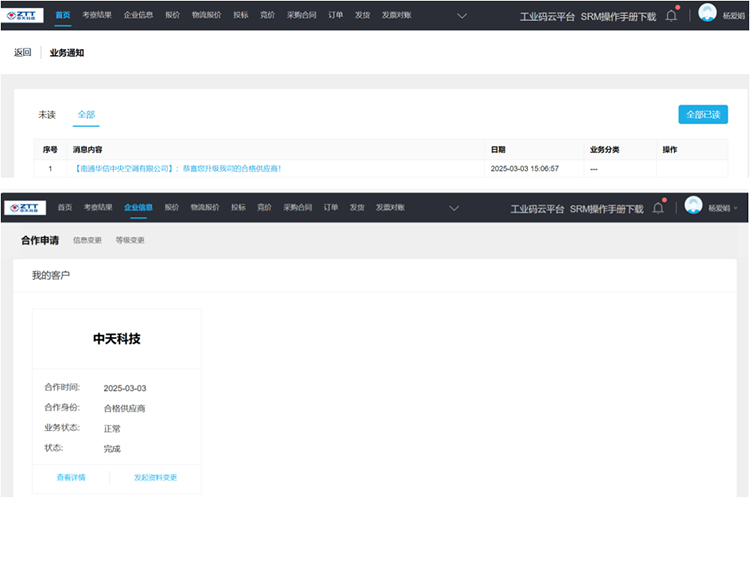This screenshot has height=568, width=750.
Task: Switch to the 未读 tab
Action: click(47, 115)
